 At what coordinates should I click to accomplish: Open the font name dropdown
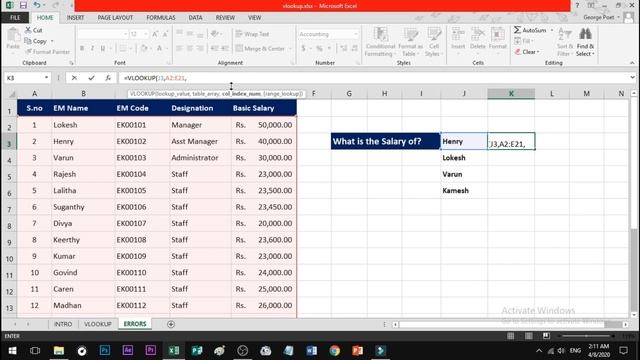[125, 34]
